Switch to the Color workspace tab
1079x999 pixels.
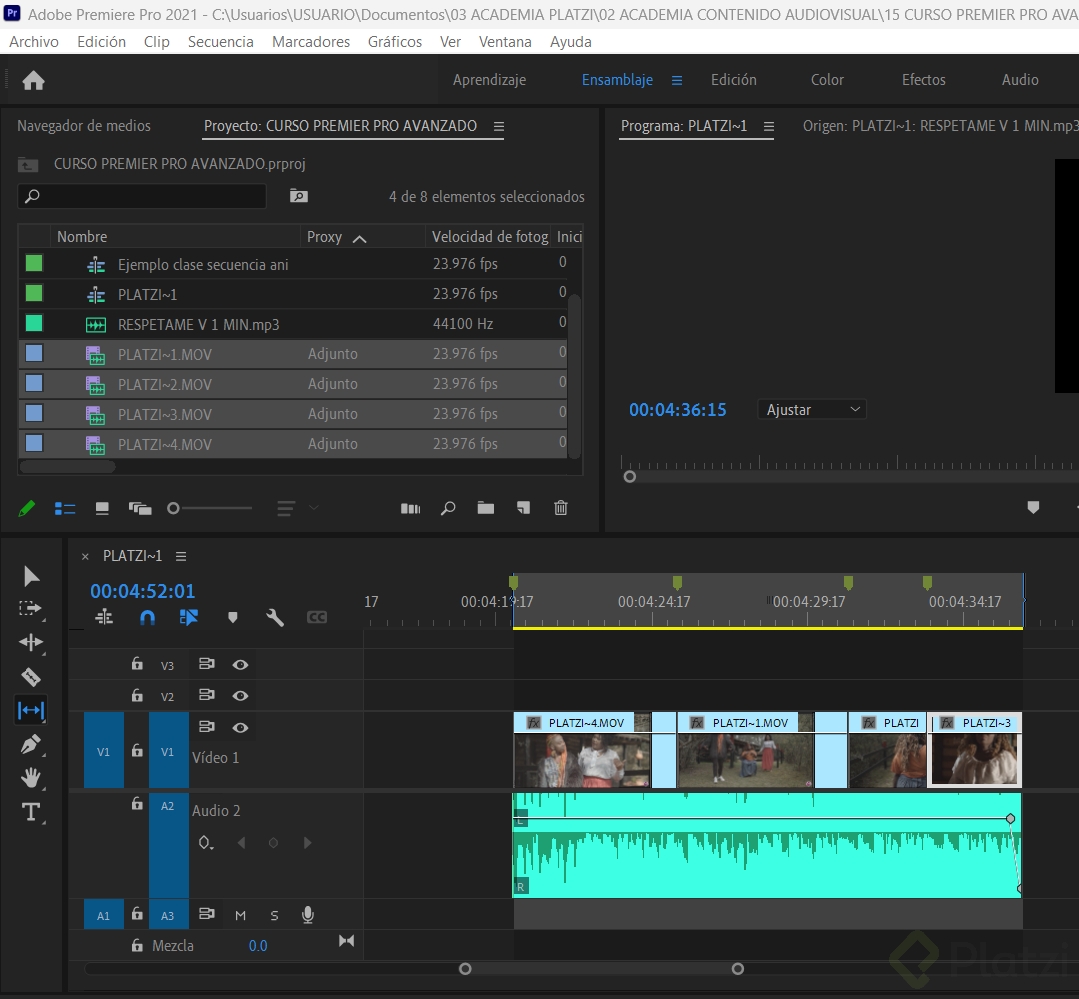pos(827,80)
